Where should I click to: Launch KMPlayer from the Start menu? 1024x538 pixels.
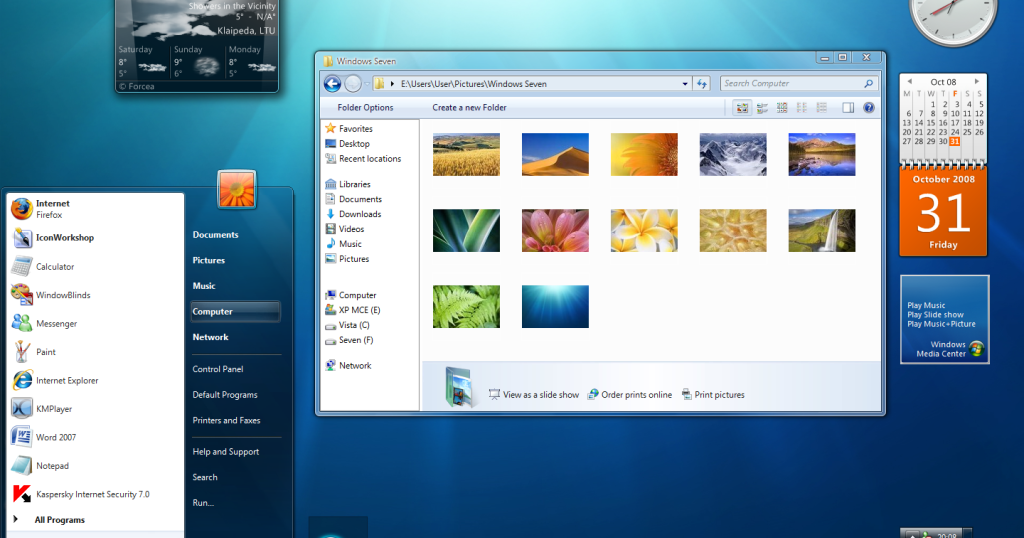click(x=95, y=409)
